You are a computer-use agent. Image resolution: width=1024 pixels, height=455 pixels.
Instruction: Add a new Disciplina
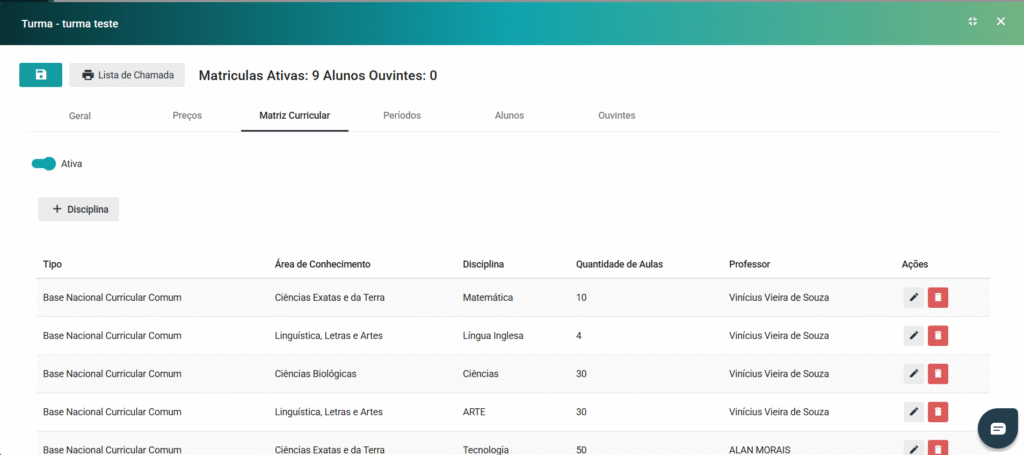(78, 210)
